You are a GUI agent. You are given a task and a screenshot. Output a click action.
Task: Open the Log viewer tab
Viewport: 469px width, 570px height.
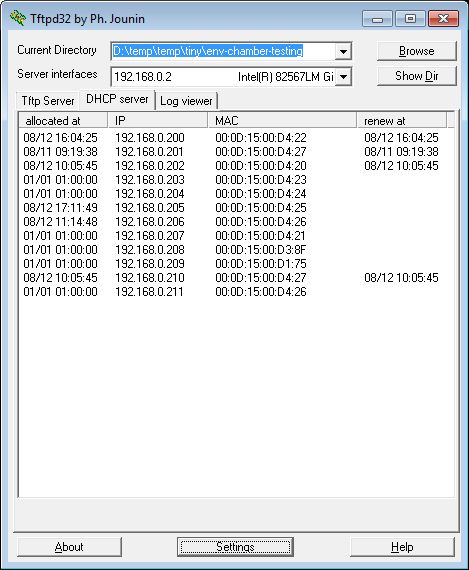(x=186, y=101)
